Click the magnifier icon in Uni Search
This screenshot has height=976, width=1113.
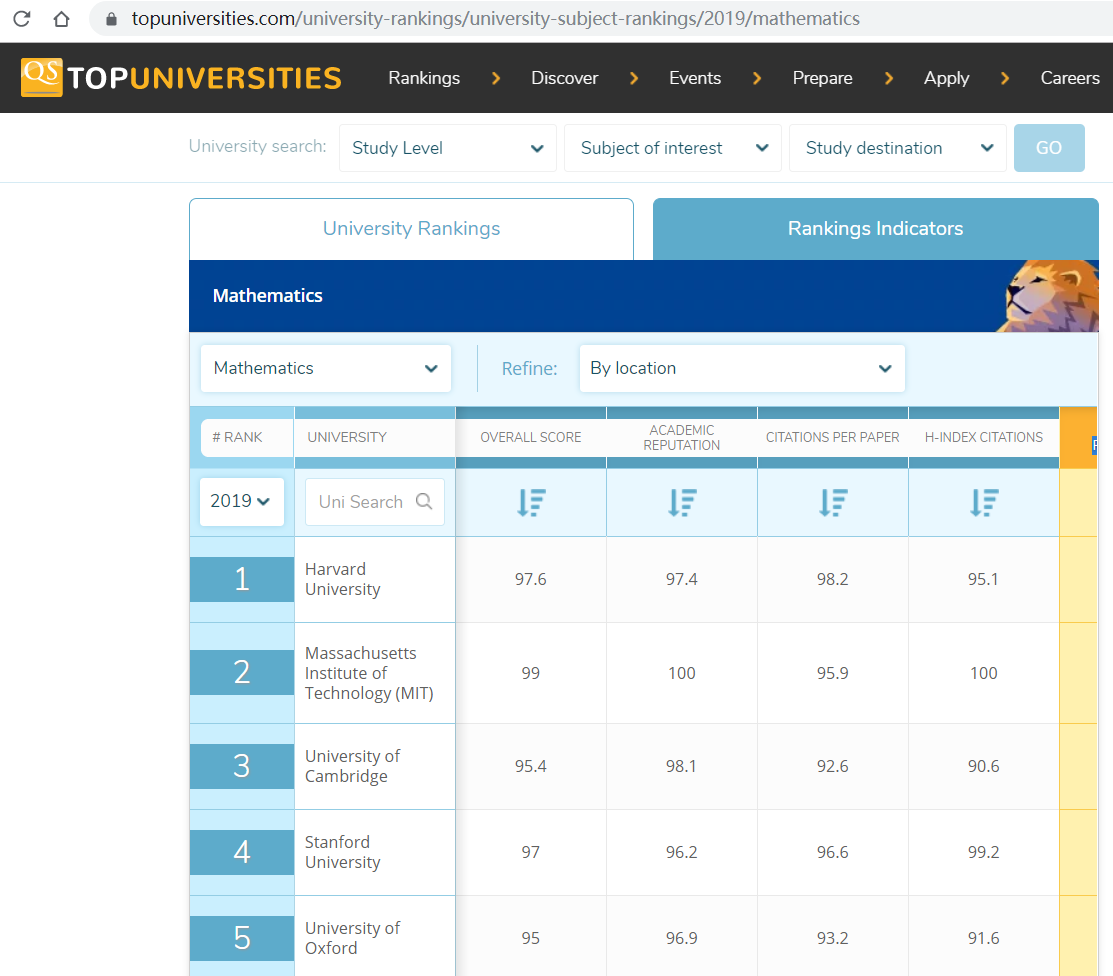(424, 502)
